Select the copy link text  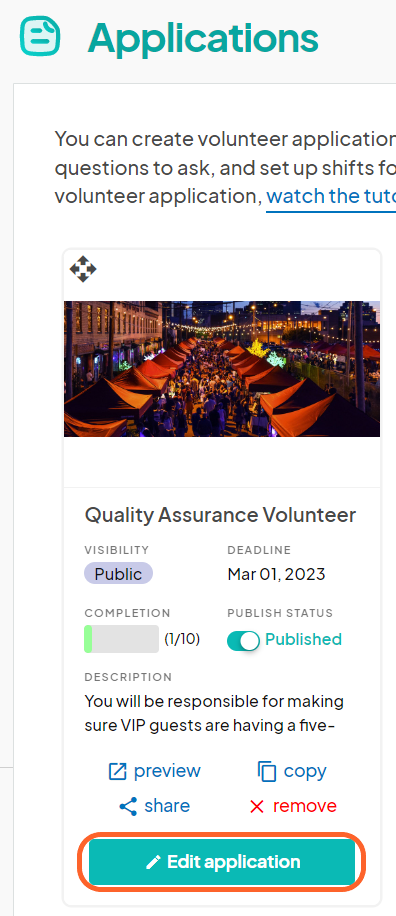(305, 771)
